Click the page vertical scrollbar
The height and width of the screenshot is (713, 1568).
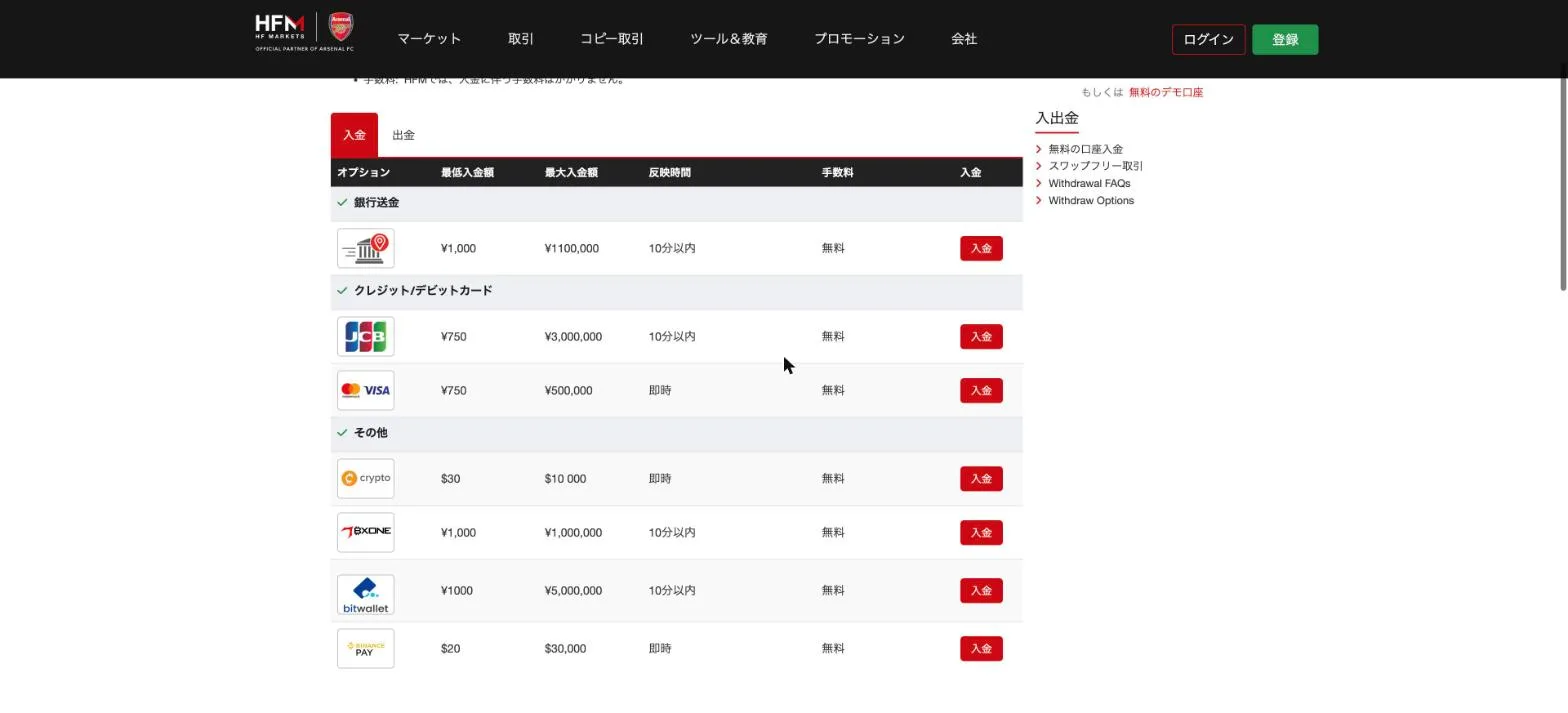pyautogui.click(x=1562, y=178)
